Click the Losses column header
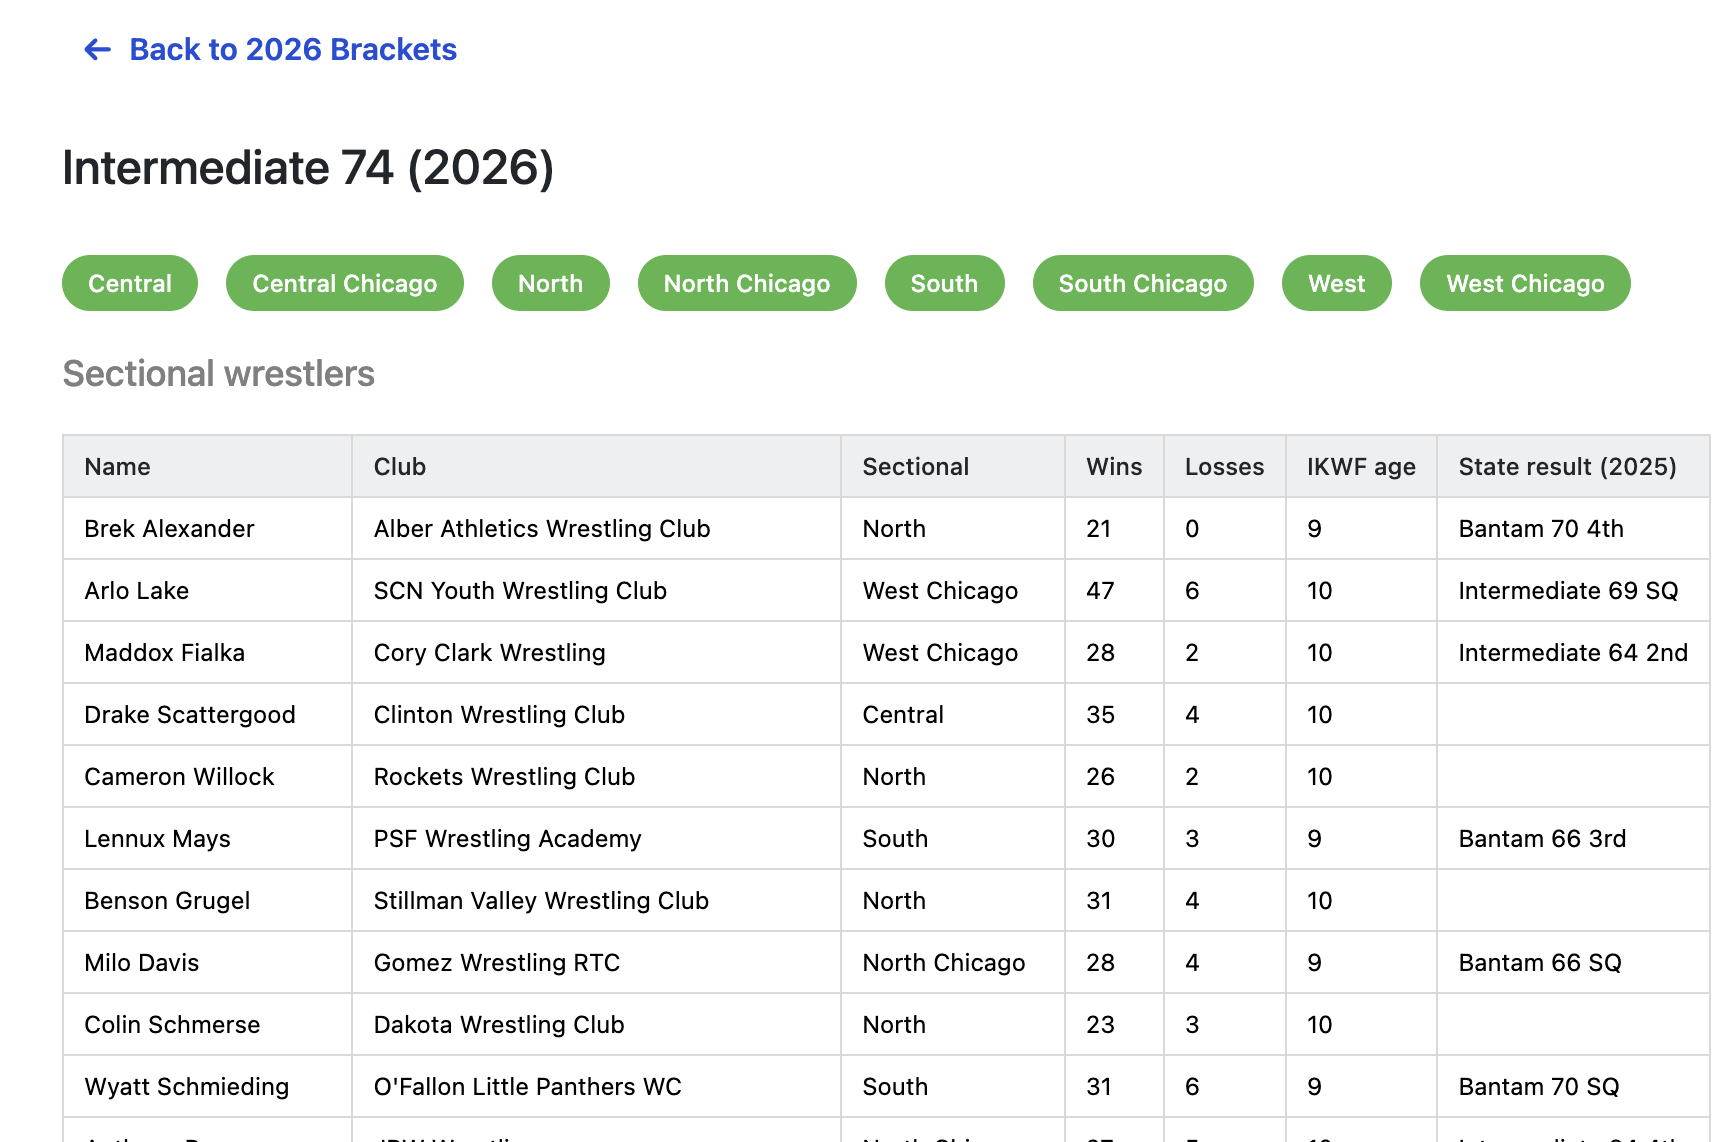 (x=1223, y=467)
